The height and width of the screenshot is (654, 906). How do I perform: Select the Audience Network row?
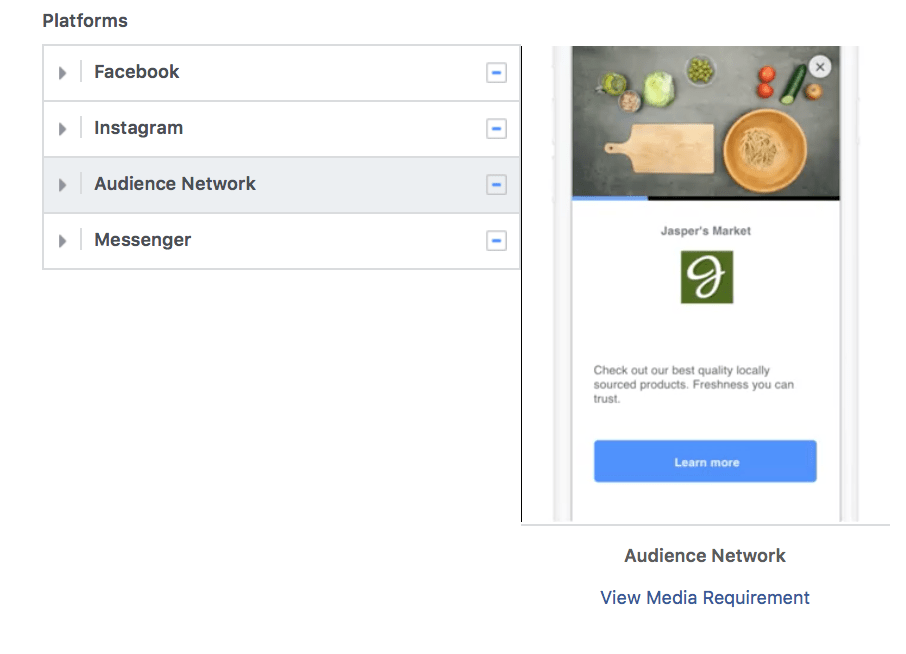tap(175, 184)
